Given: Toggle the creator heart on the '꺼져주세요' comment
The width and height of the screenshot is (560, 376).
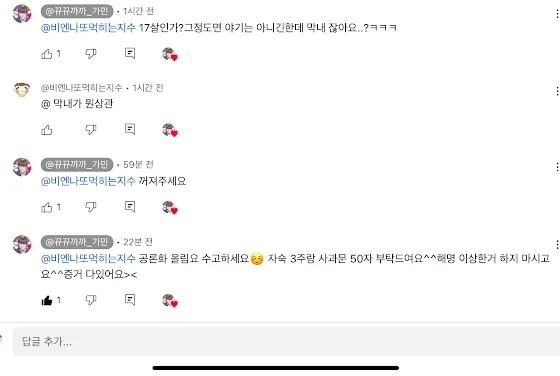Looking at the screenshot, I should tap(170, 207).
